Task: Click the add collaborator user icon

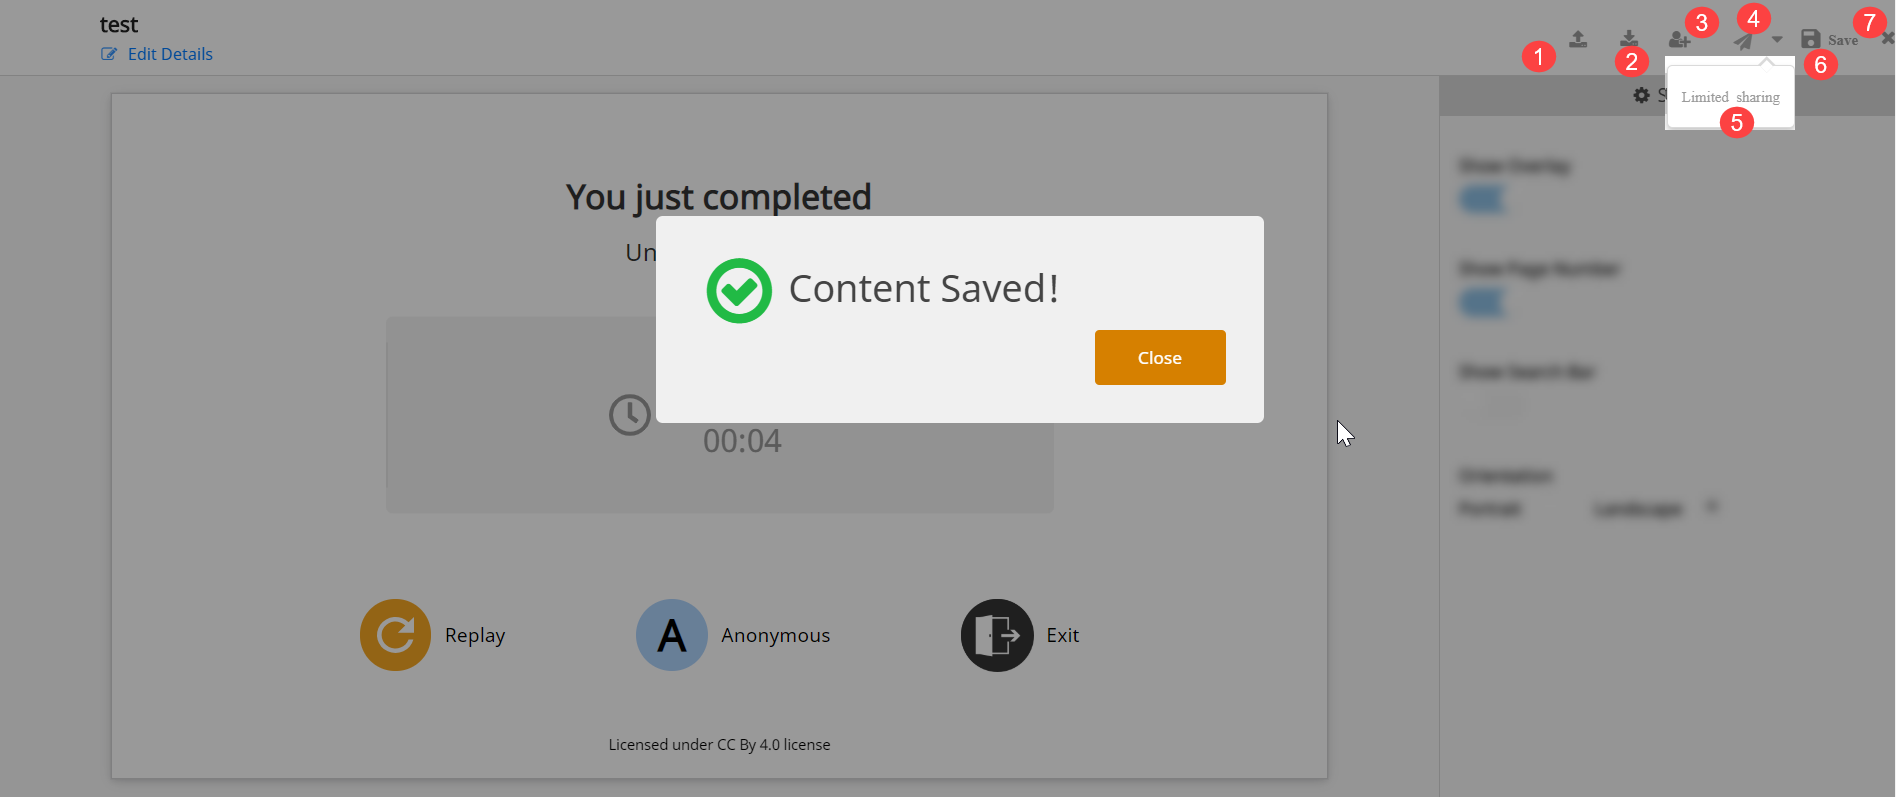Action: pyautogui.click(x=1679, y=40)
